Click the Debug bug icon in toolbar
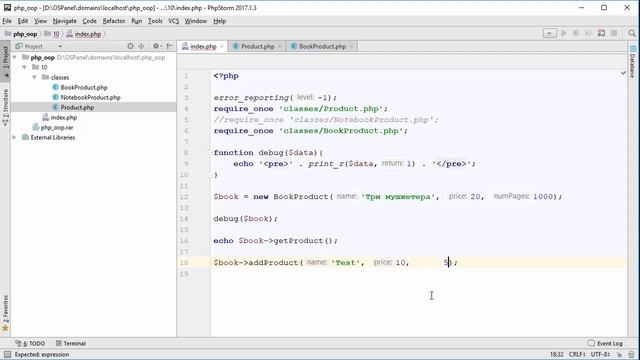The image size is (640, 360). 576,33
